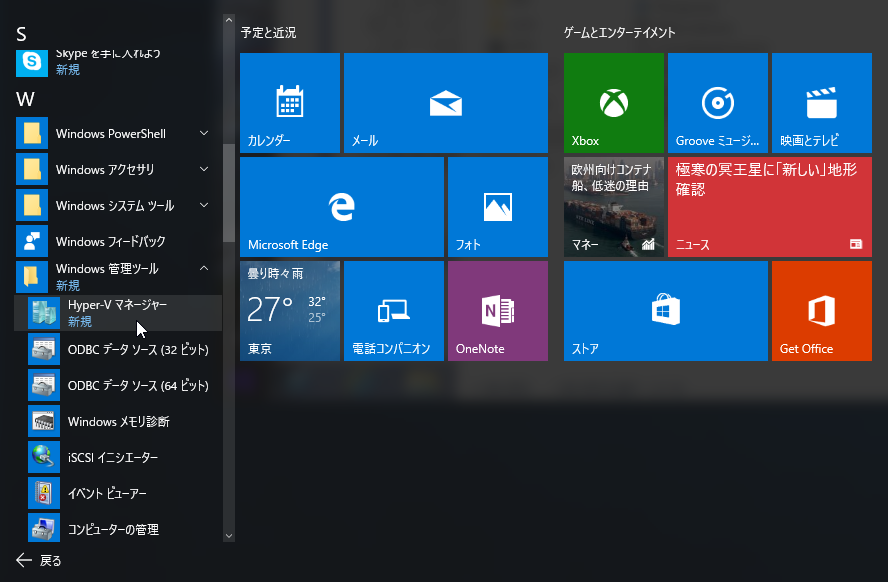Click the back arrow icon beside 戻る
The width and height of the screenshot is (888, 582).
(x=24, y=560)
